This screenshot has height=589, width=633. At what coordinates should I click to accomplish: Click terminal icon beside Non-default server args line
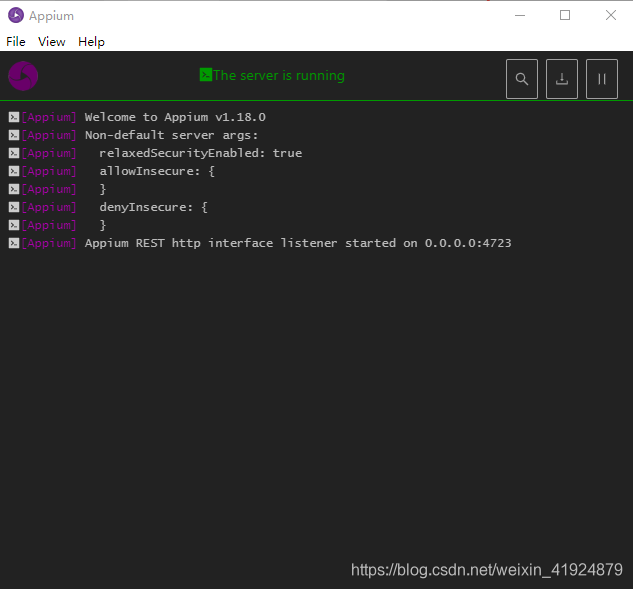[x=14, y=135]
